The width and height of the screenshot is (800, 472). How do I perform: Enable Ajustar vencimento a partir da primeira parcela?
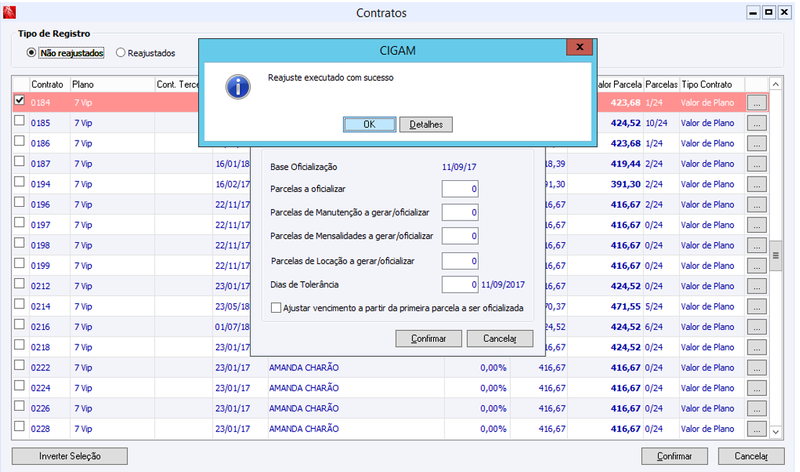tap(276, 308)
